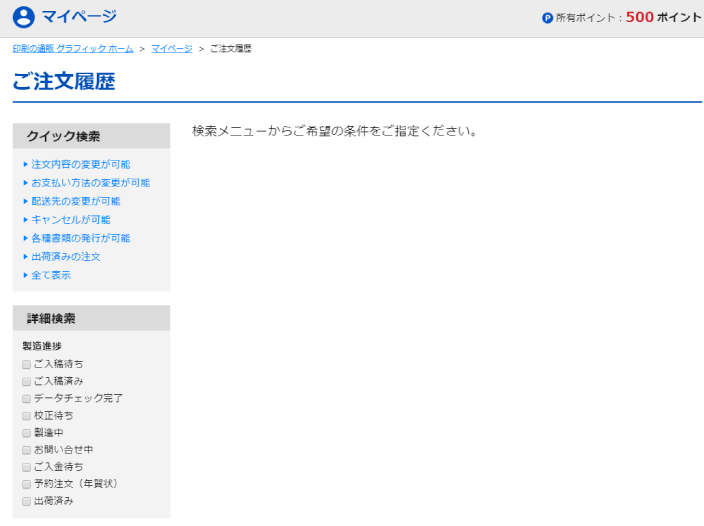Check the お問い合せ中 checkbox
The width and height of the screenshot is (704, 526).
point(27,450)
